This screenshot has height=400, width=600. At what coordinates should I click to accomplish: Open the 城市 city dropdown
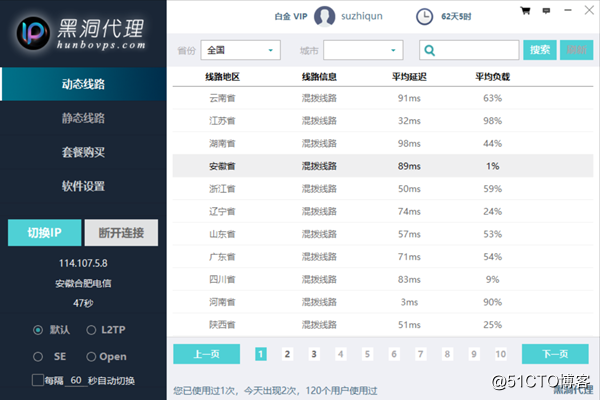(x=363, y=50)
